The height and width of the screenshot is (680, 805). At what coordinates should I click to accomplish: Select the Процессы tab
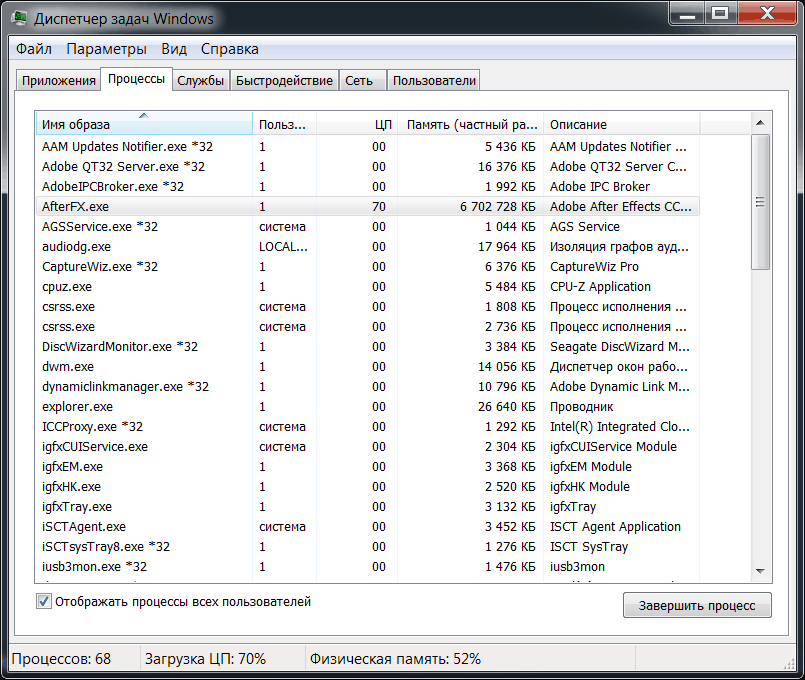click(x=136, y=79)
